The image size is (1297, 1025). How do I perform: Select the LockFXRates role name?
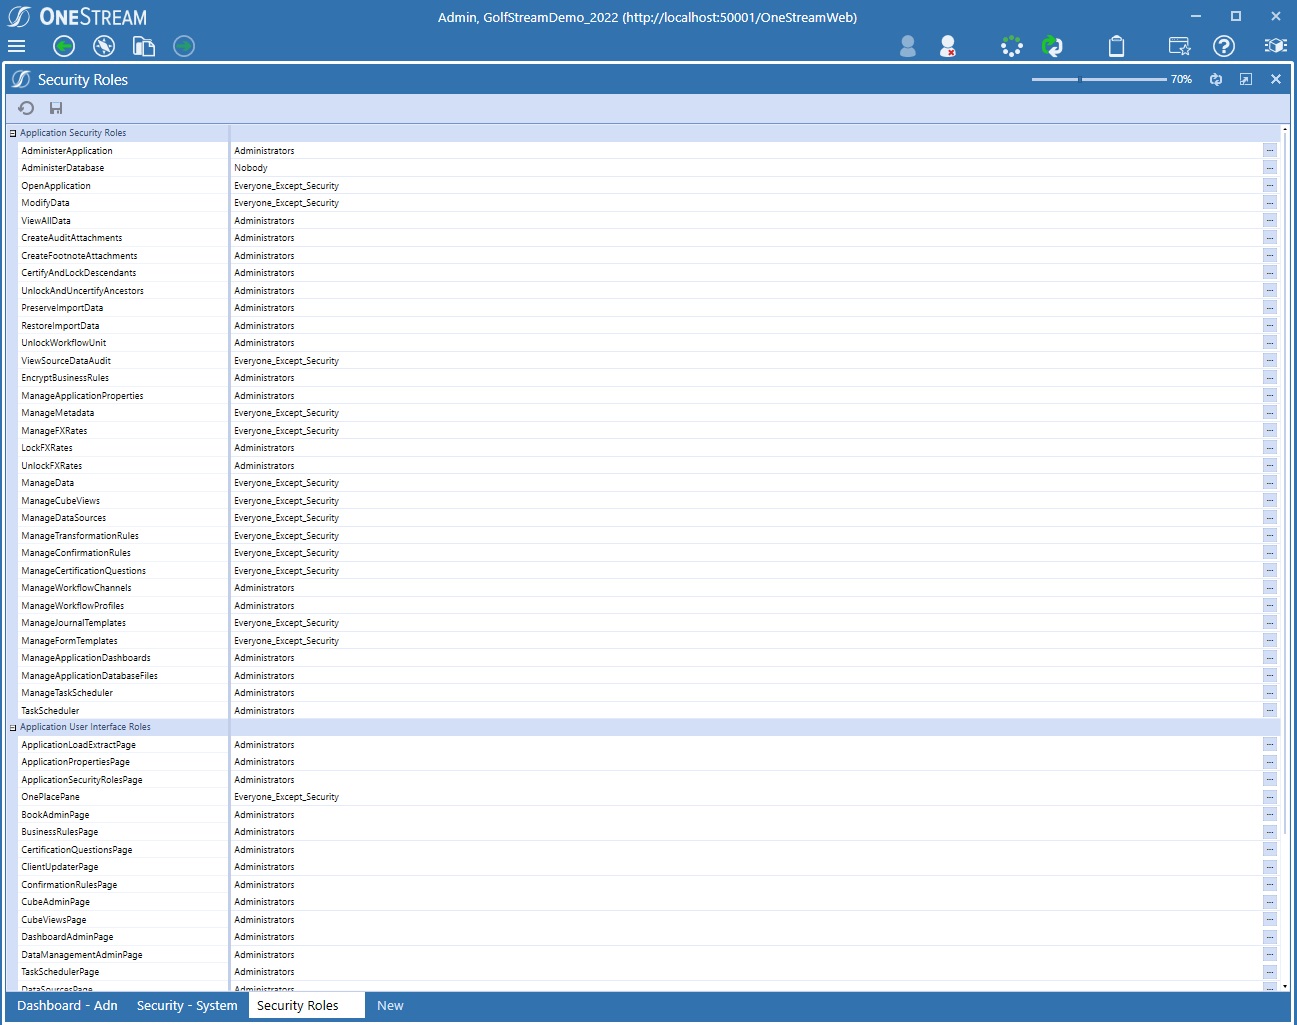click(47, 448)
